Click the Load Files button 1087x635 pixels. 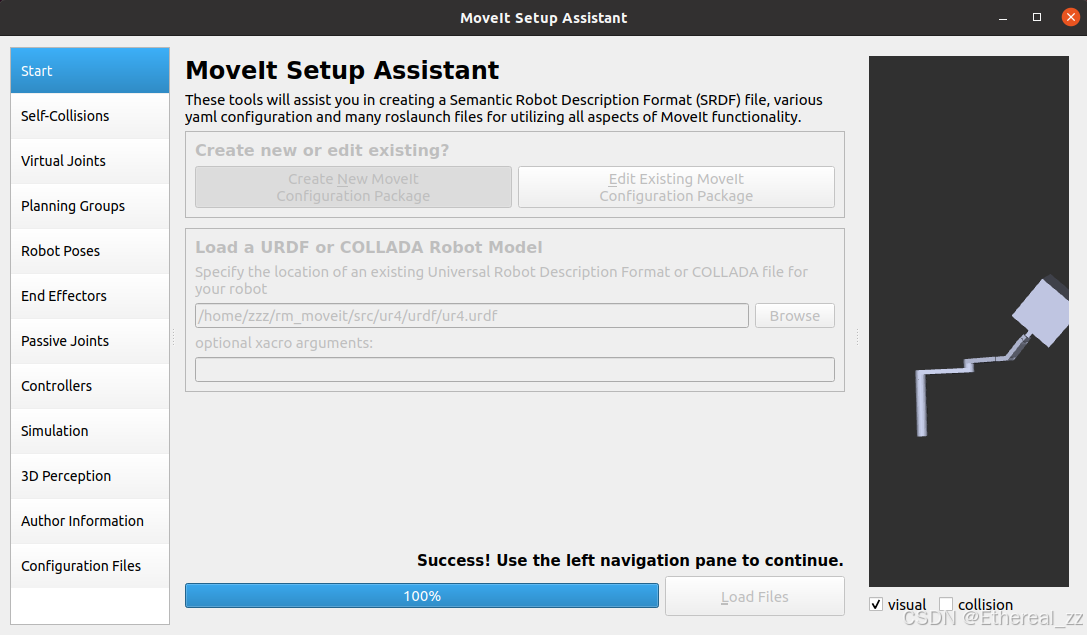pyautogui.click(x=755, y=596)
